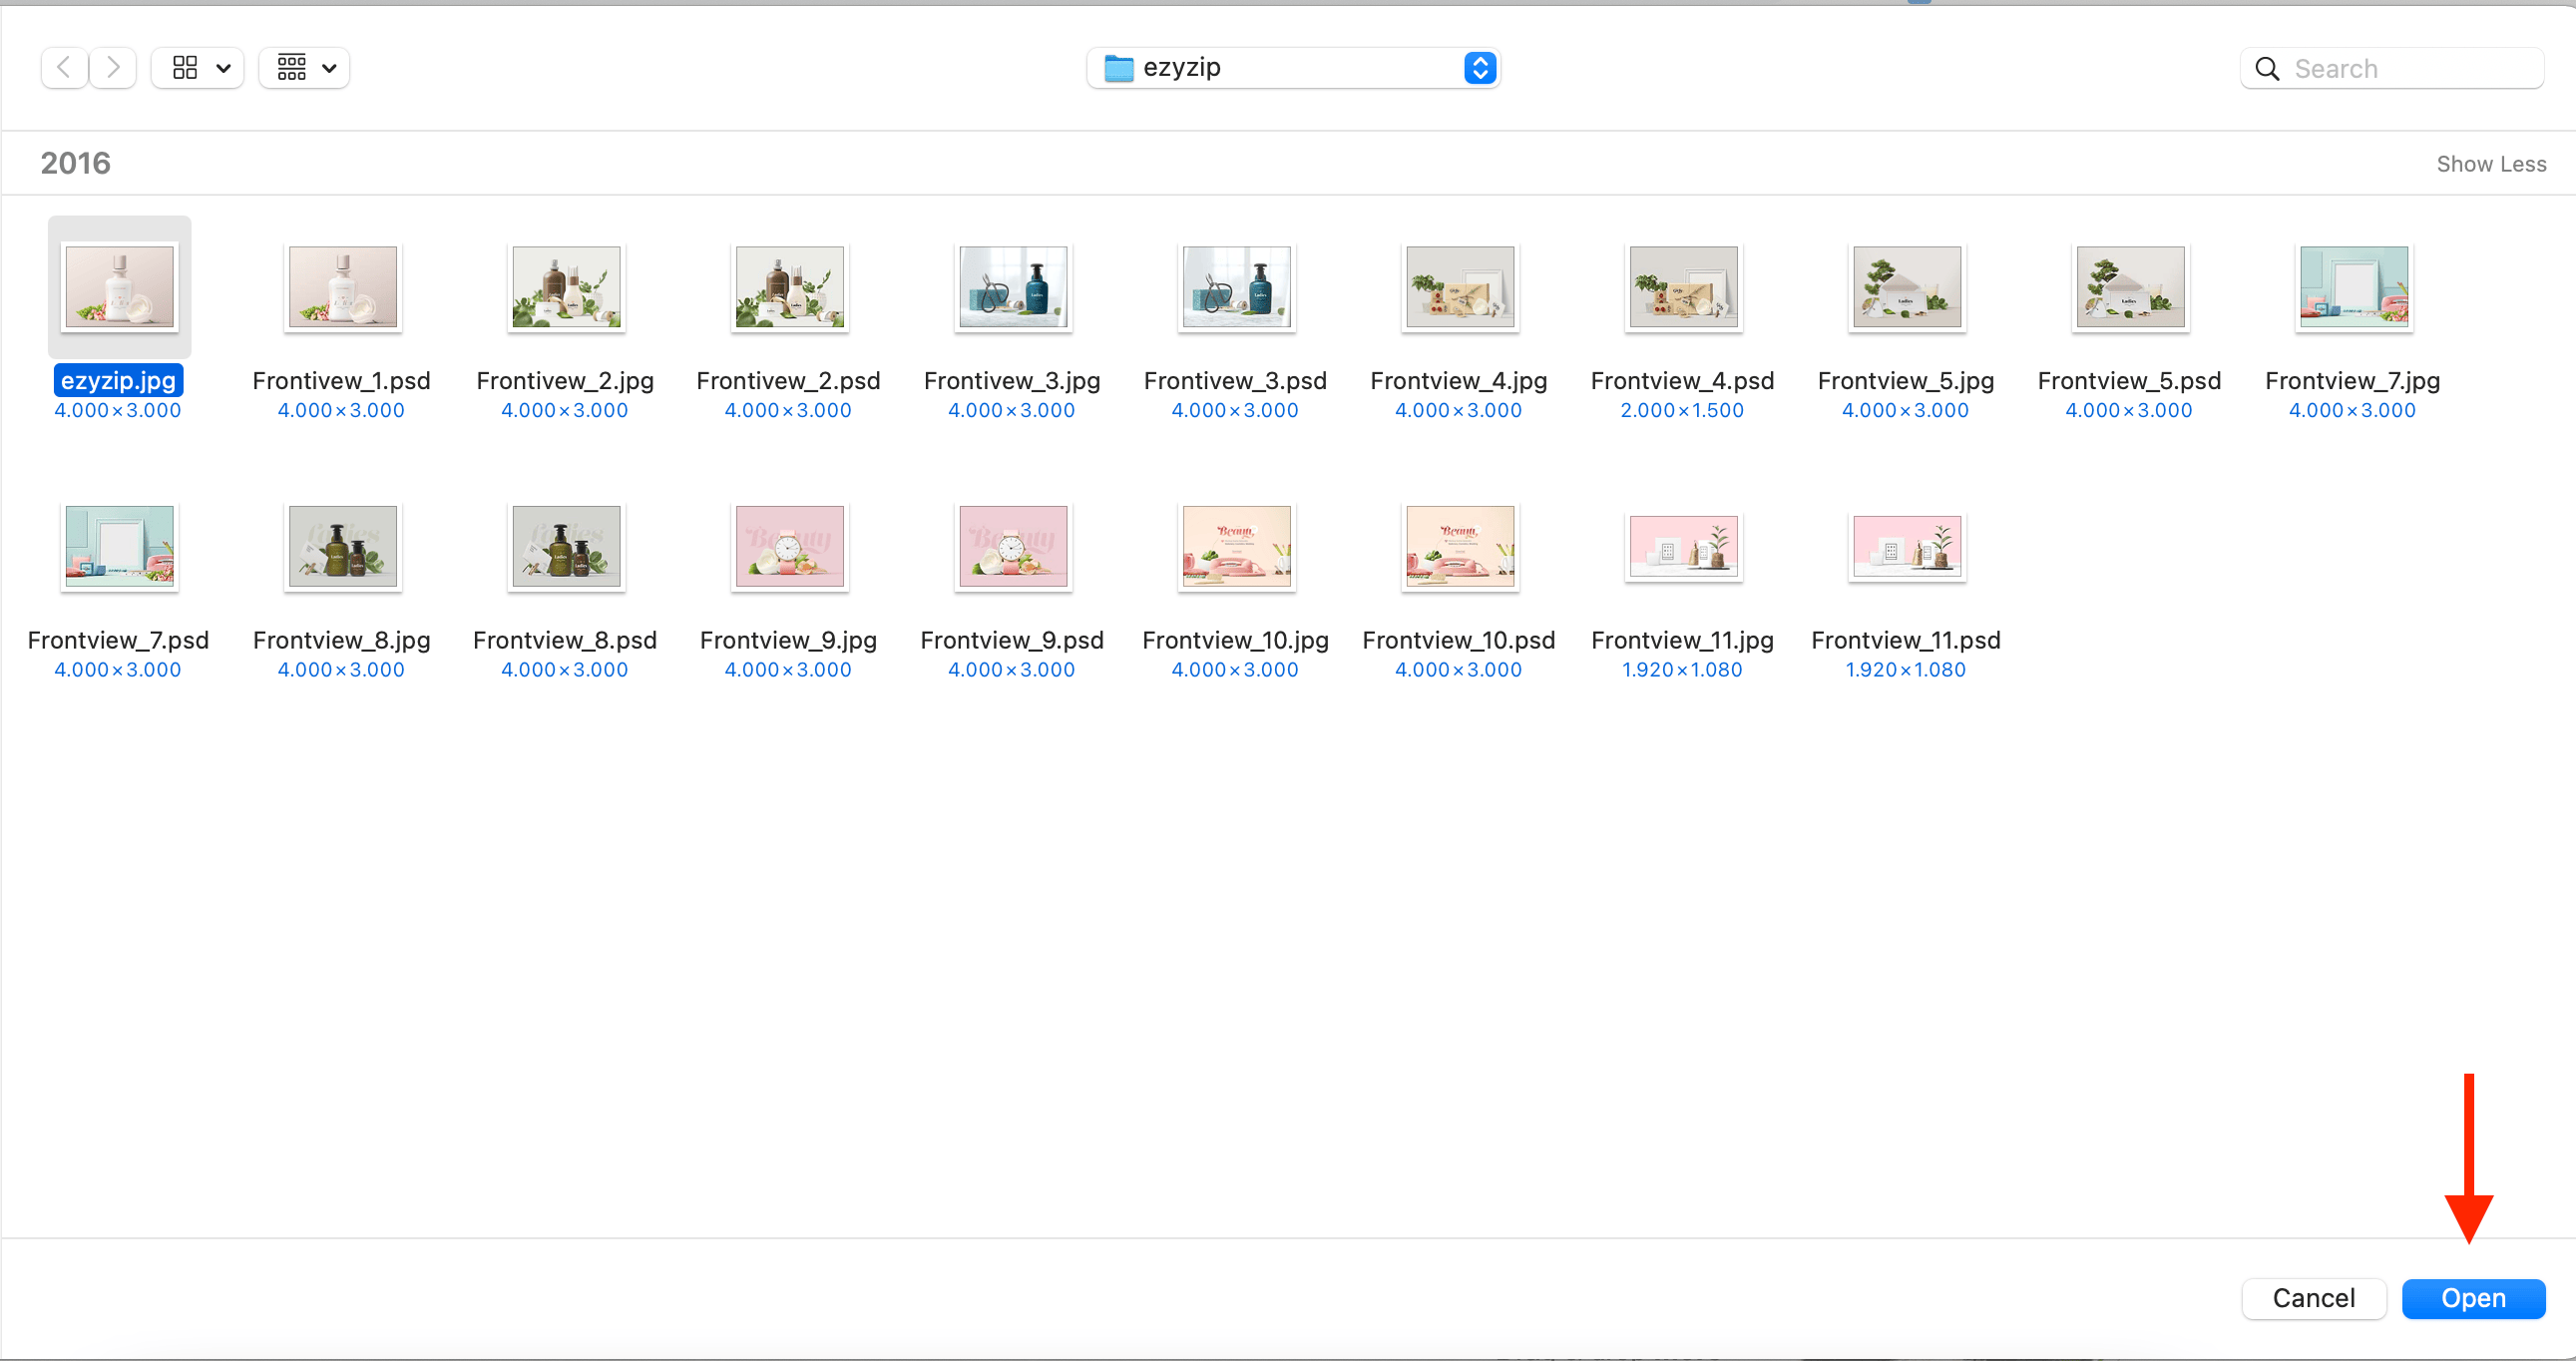Click the Frontview_4.psd file name
This screenshot has width=2576, height=1361.
1682,381
